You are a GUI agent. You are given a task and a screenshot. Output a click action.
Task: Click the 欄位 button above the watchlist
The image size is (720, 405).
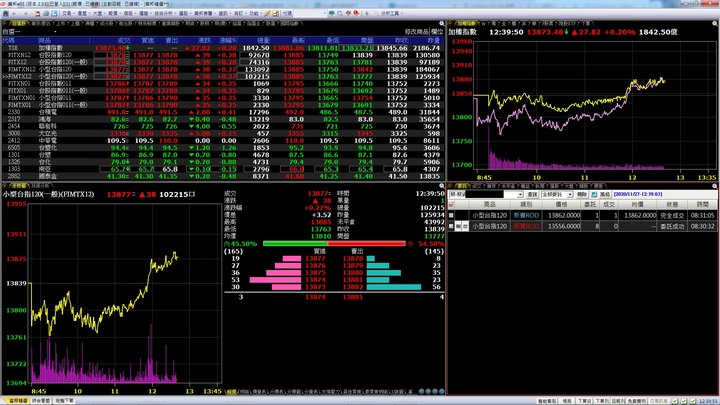437,32
